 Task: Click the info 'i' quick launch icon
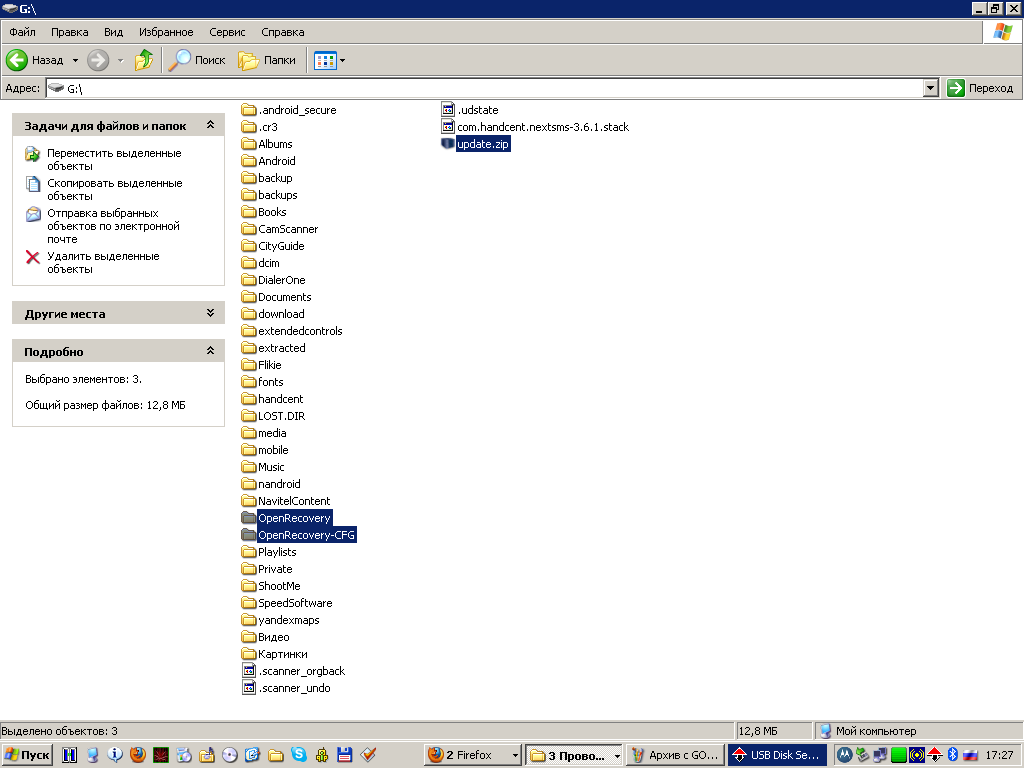coord(115,755)
